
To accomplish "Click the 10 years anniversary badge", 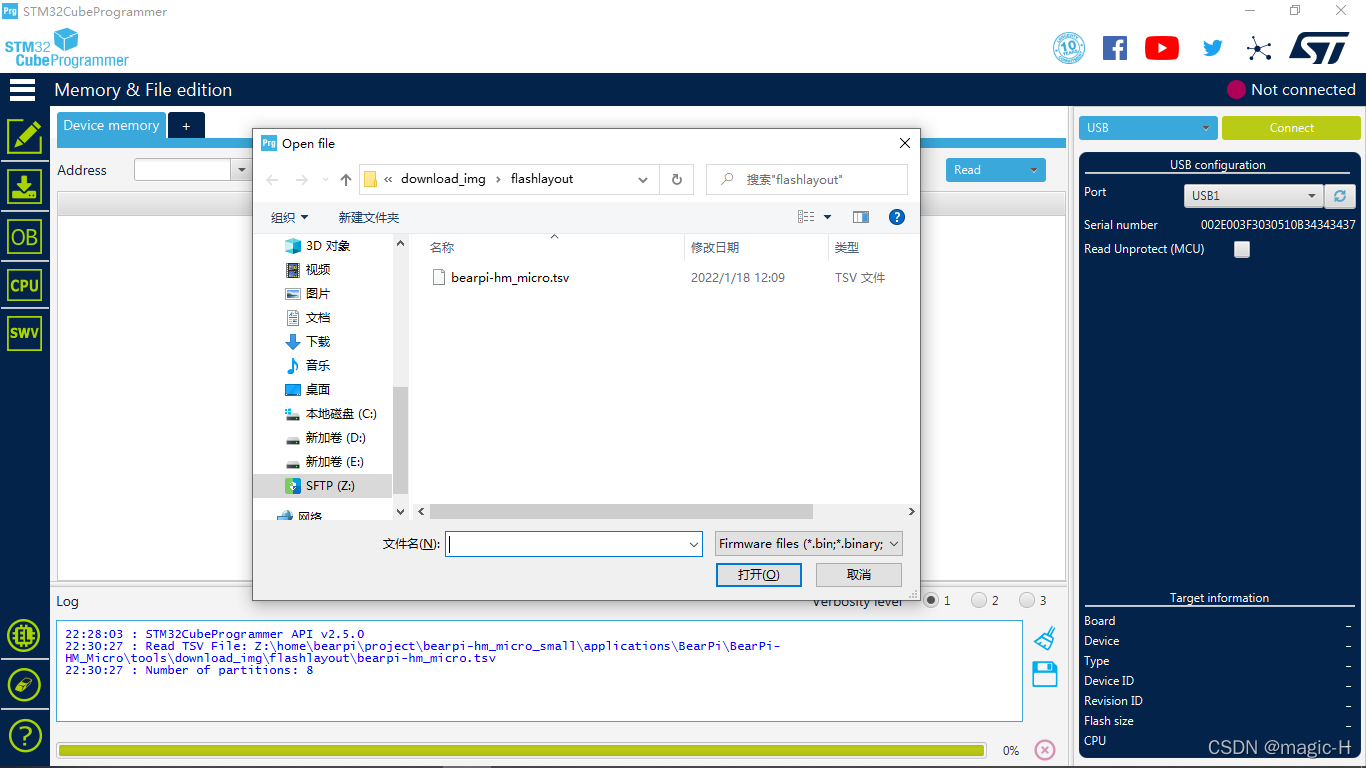I will [1069, 47].
